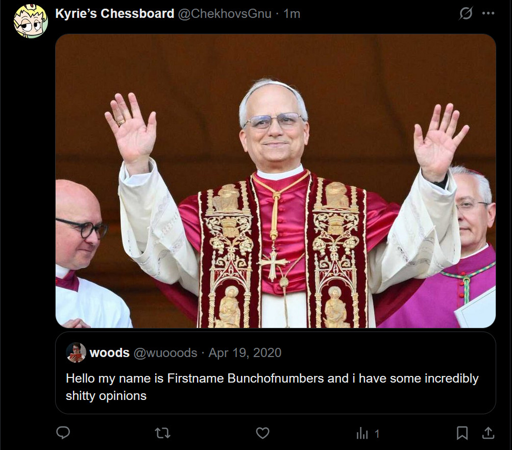
Task: Click the Kyrie's Chessboard display name
Action: click(x=115, y=14)
